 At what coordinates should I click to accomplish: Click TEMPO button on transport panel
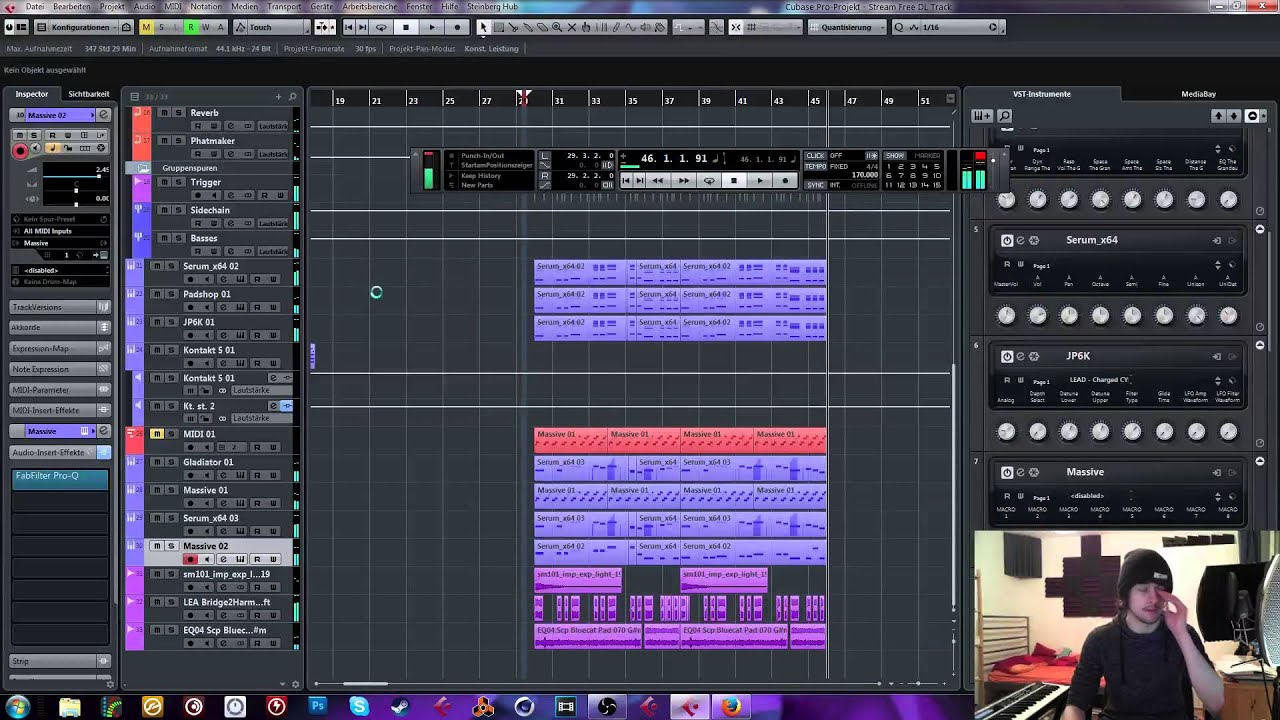pos(815,165)
